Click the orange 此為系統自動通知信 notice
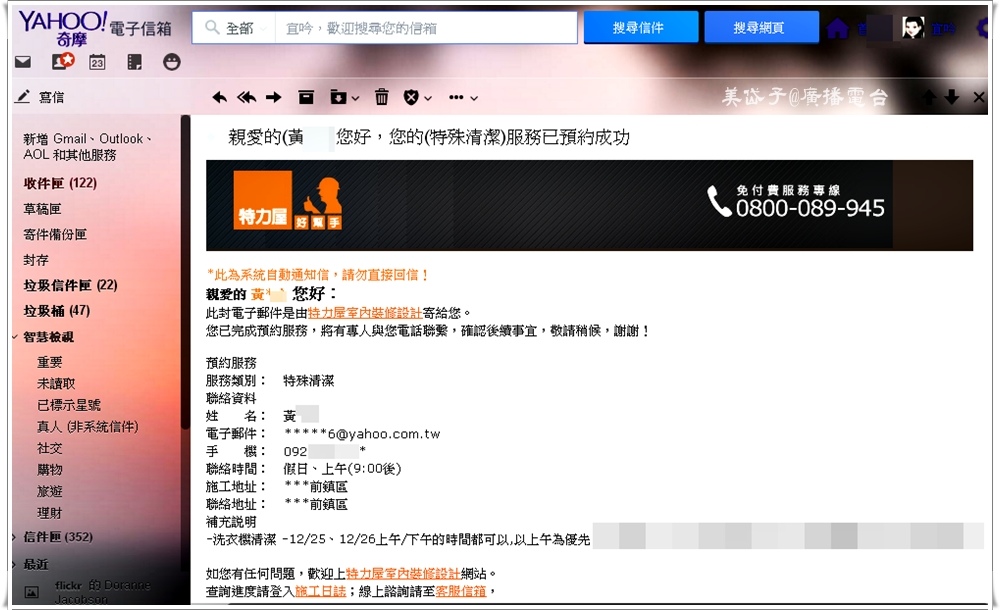 coord(317,275)
